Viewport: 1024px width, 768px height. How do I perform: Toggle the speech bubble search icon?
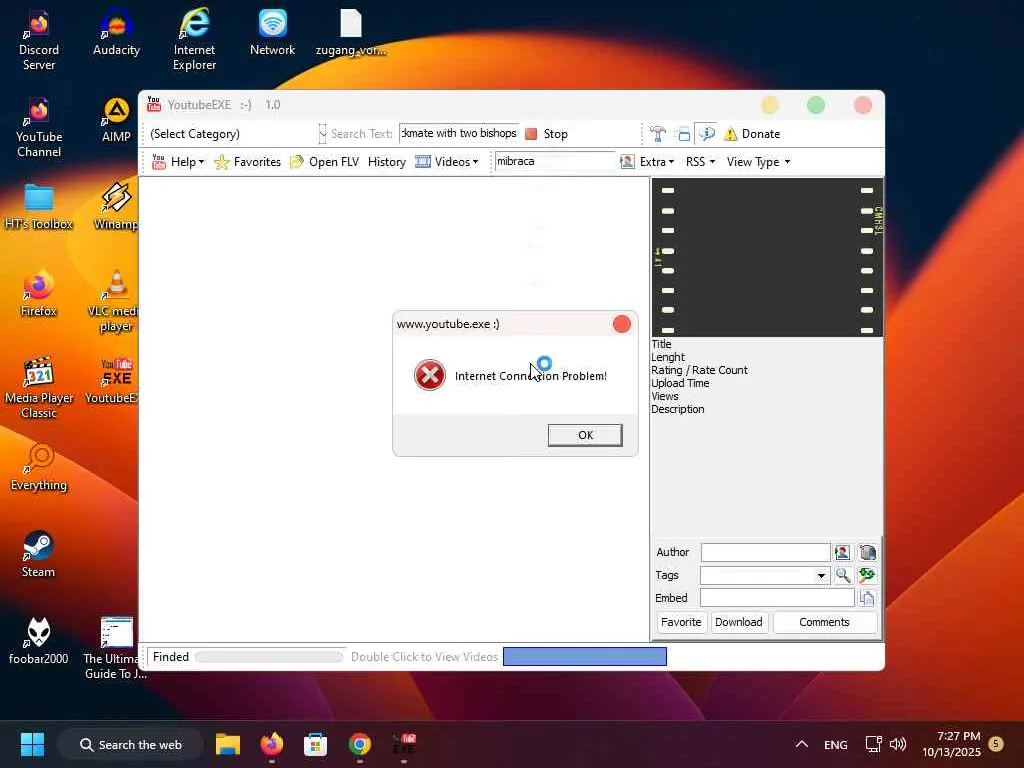click(707, 134)
